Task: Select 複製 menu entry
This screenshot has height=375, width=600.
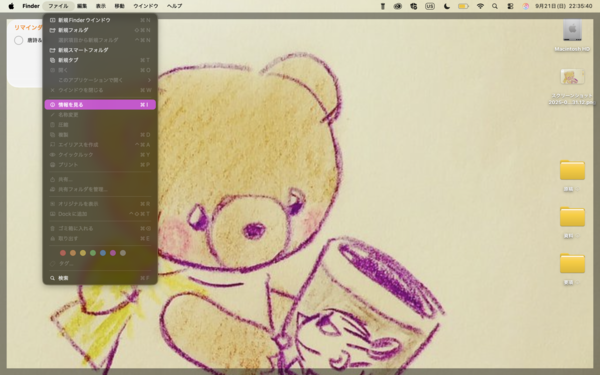Action: (x=100, y=135)
